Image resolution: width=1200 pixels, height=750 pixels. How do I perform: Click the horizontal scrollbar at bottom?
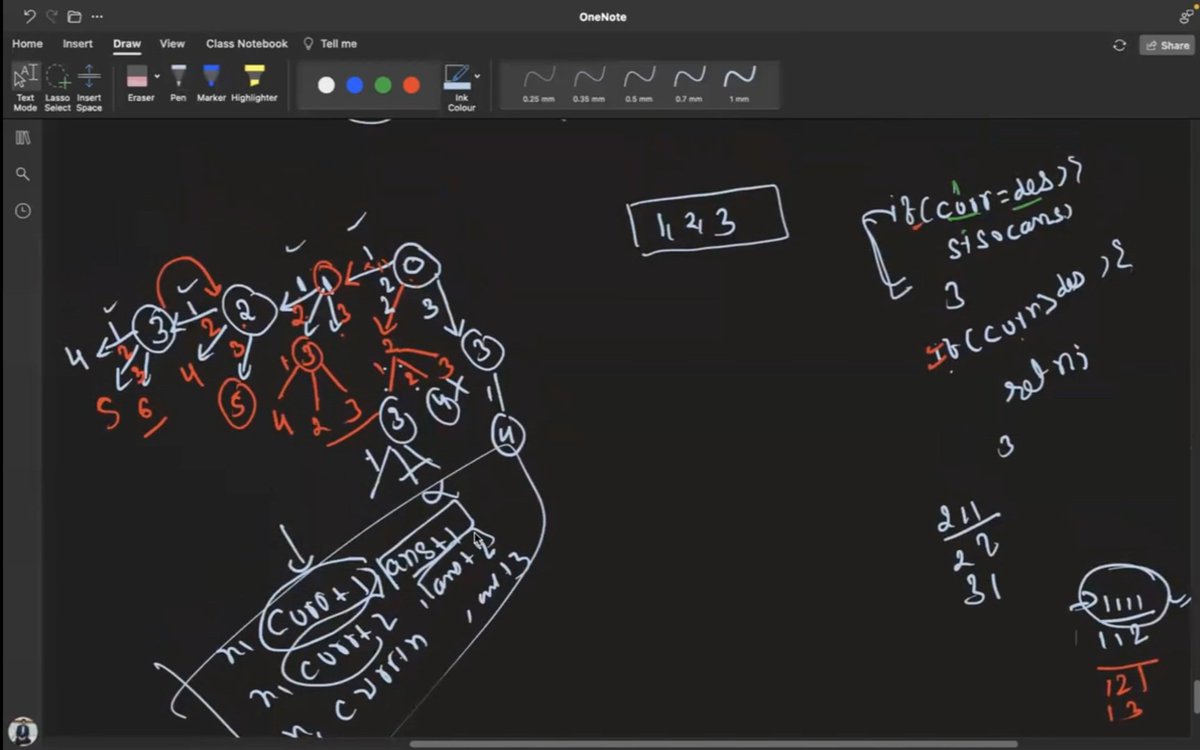point(714,744)
